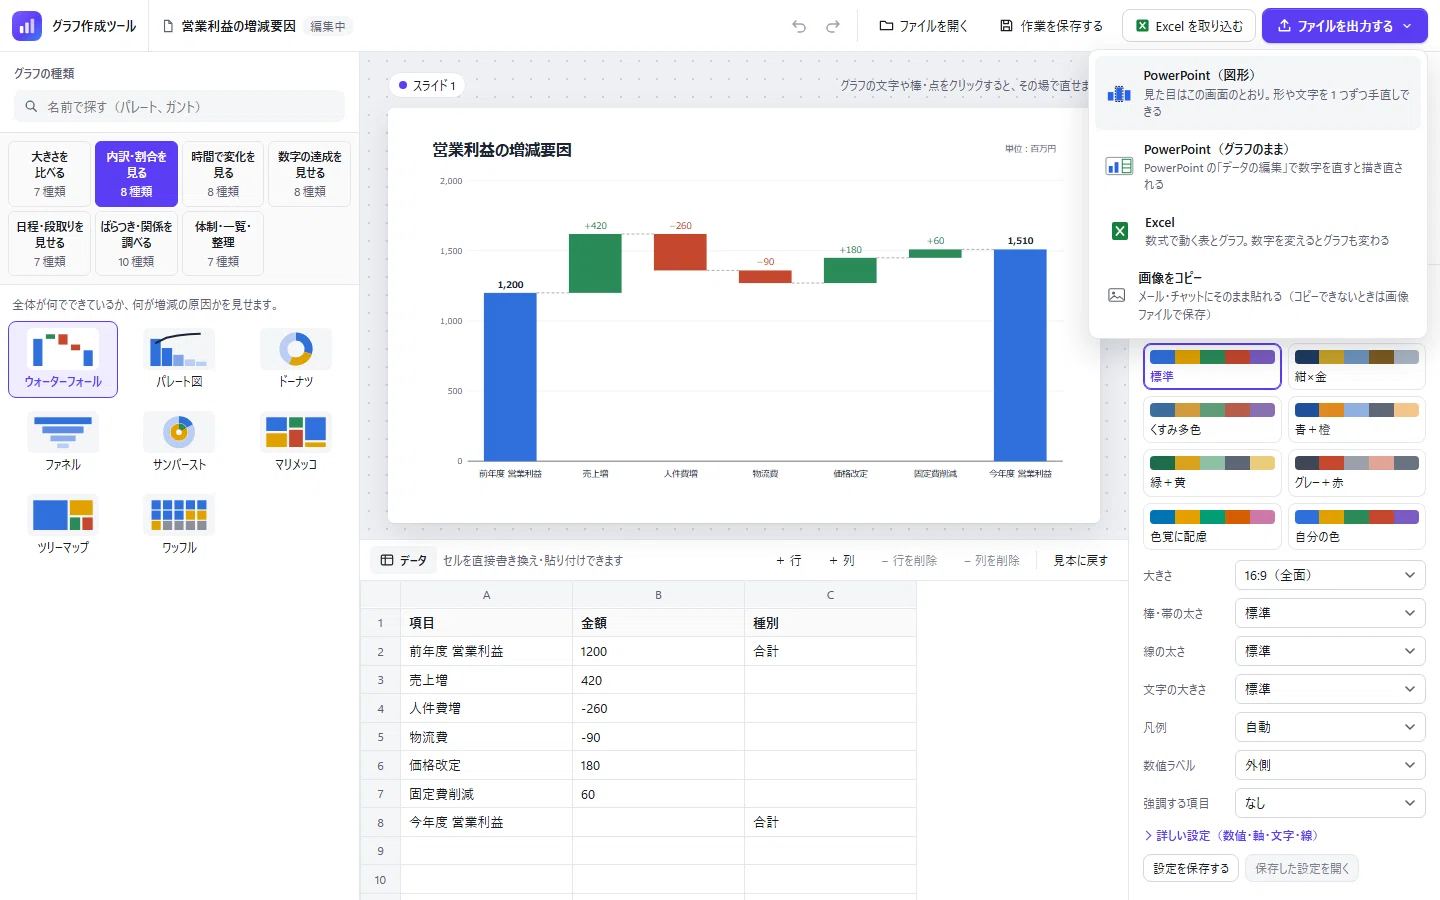The height and width of the screenshot is (900, 1440).
Task: Click the 設定を保存する button
Action: click(x=1191, y=868)
